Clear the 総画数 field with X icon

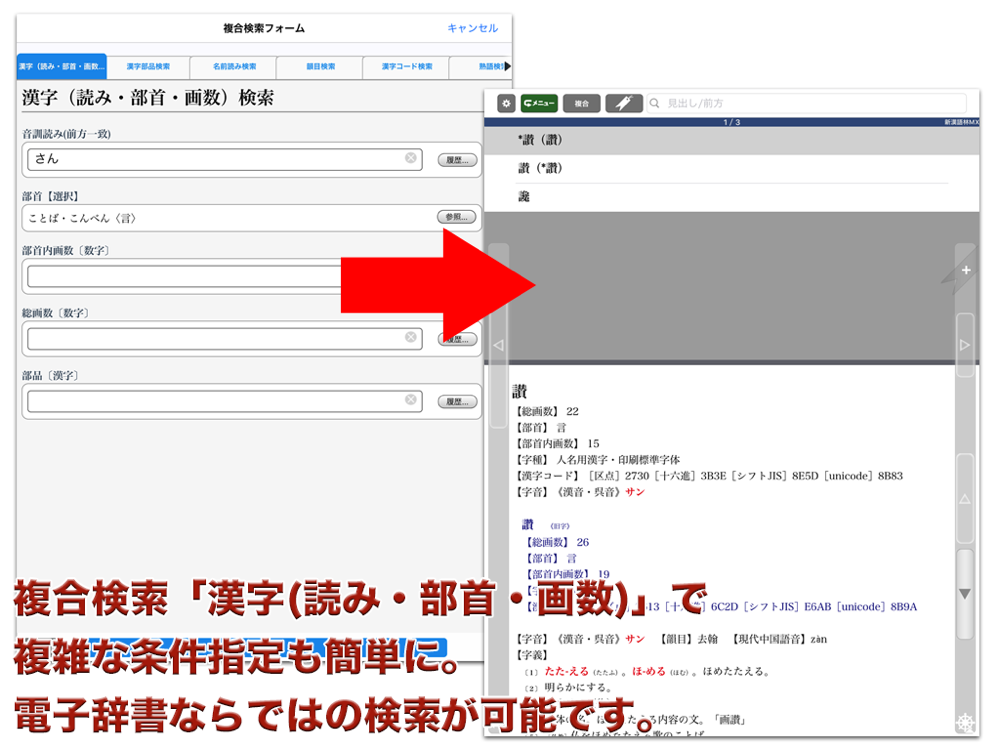pos(411,337)
